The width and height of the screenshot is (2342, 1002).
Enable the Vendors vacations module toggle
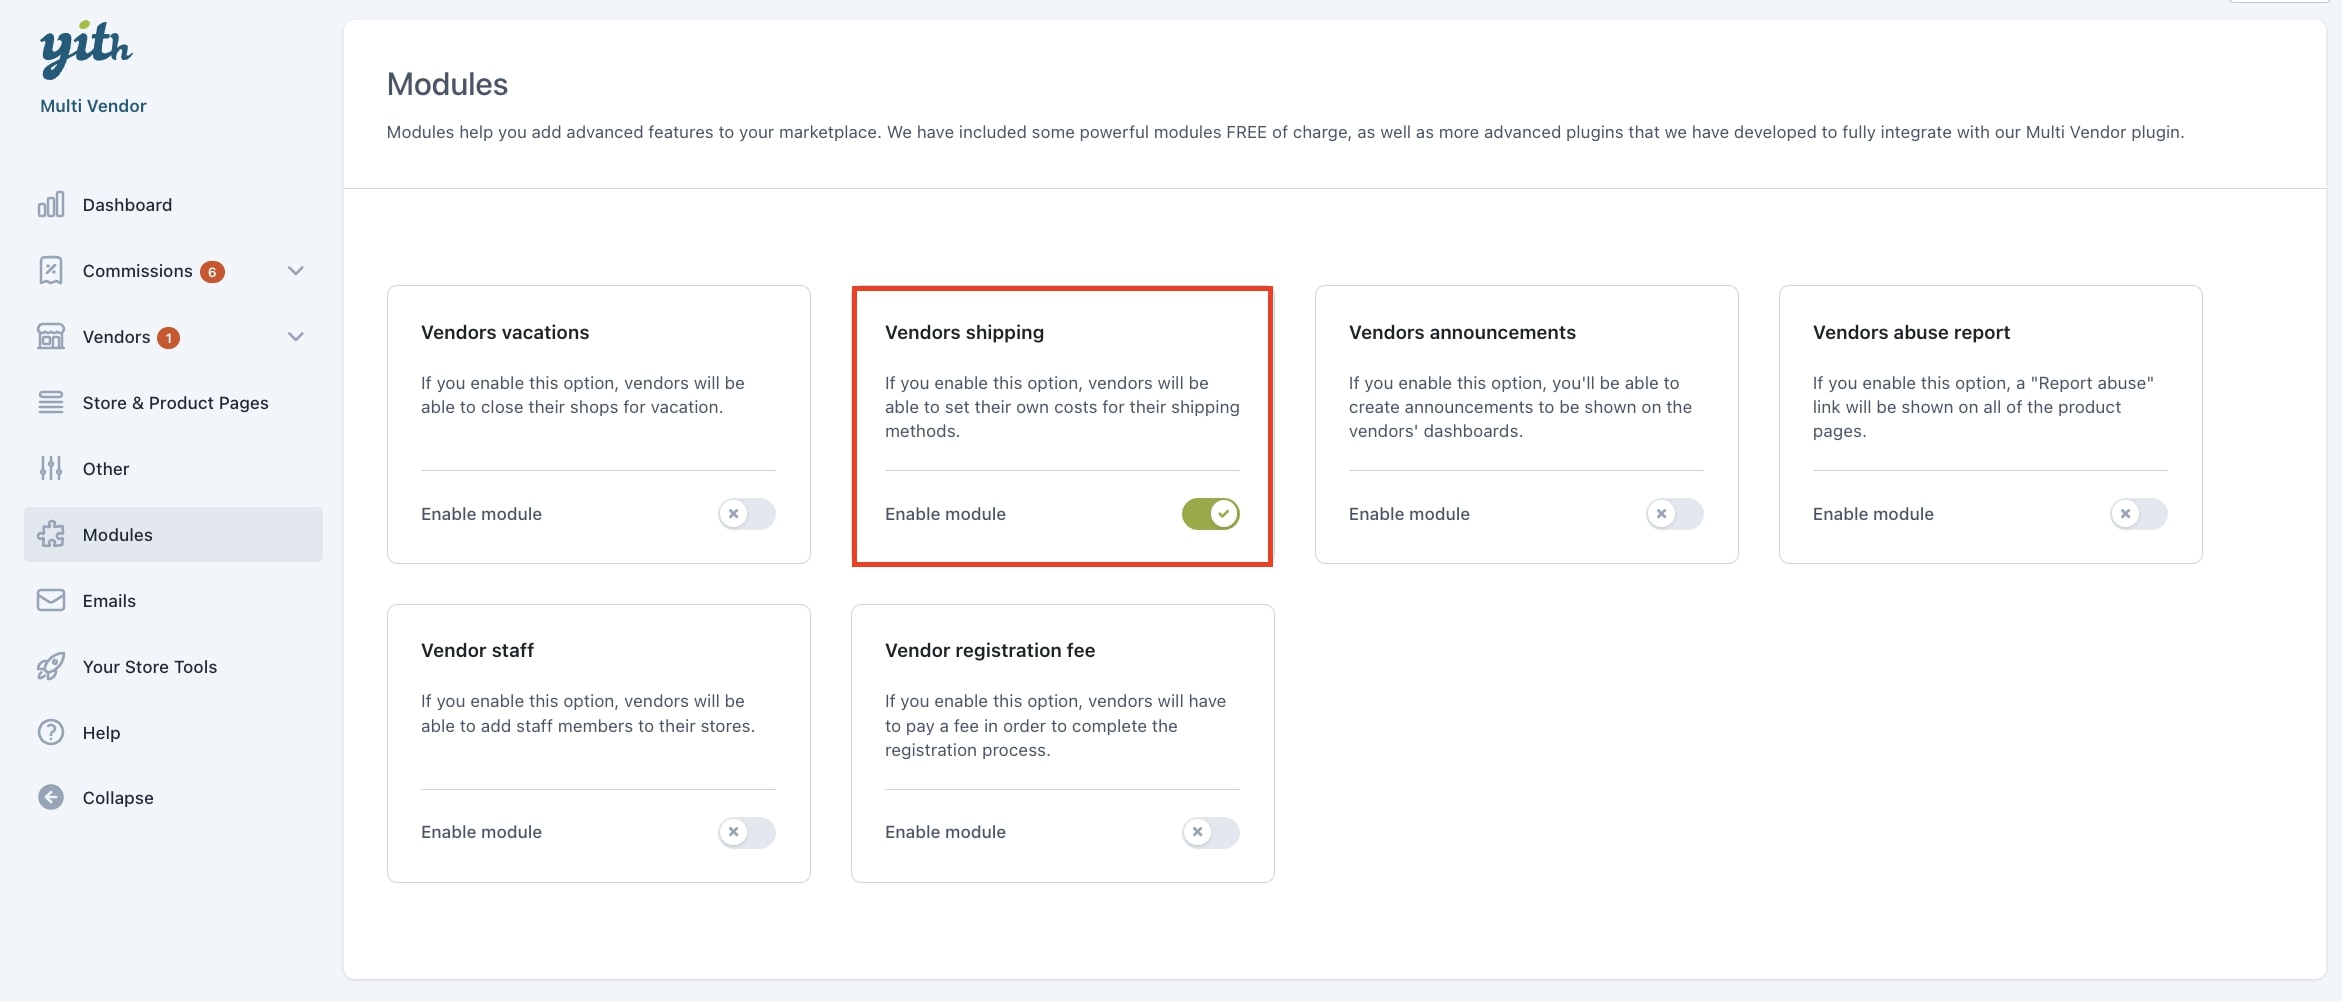click(x=747, y=514)
